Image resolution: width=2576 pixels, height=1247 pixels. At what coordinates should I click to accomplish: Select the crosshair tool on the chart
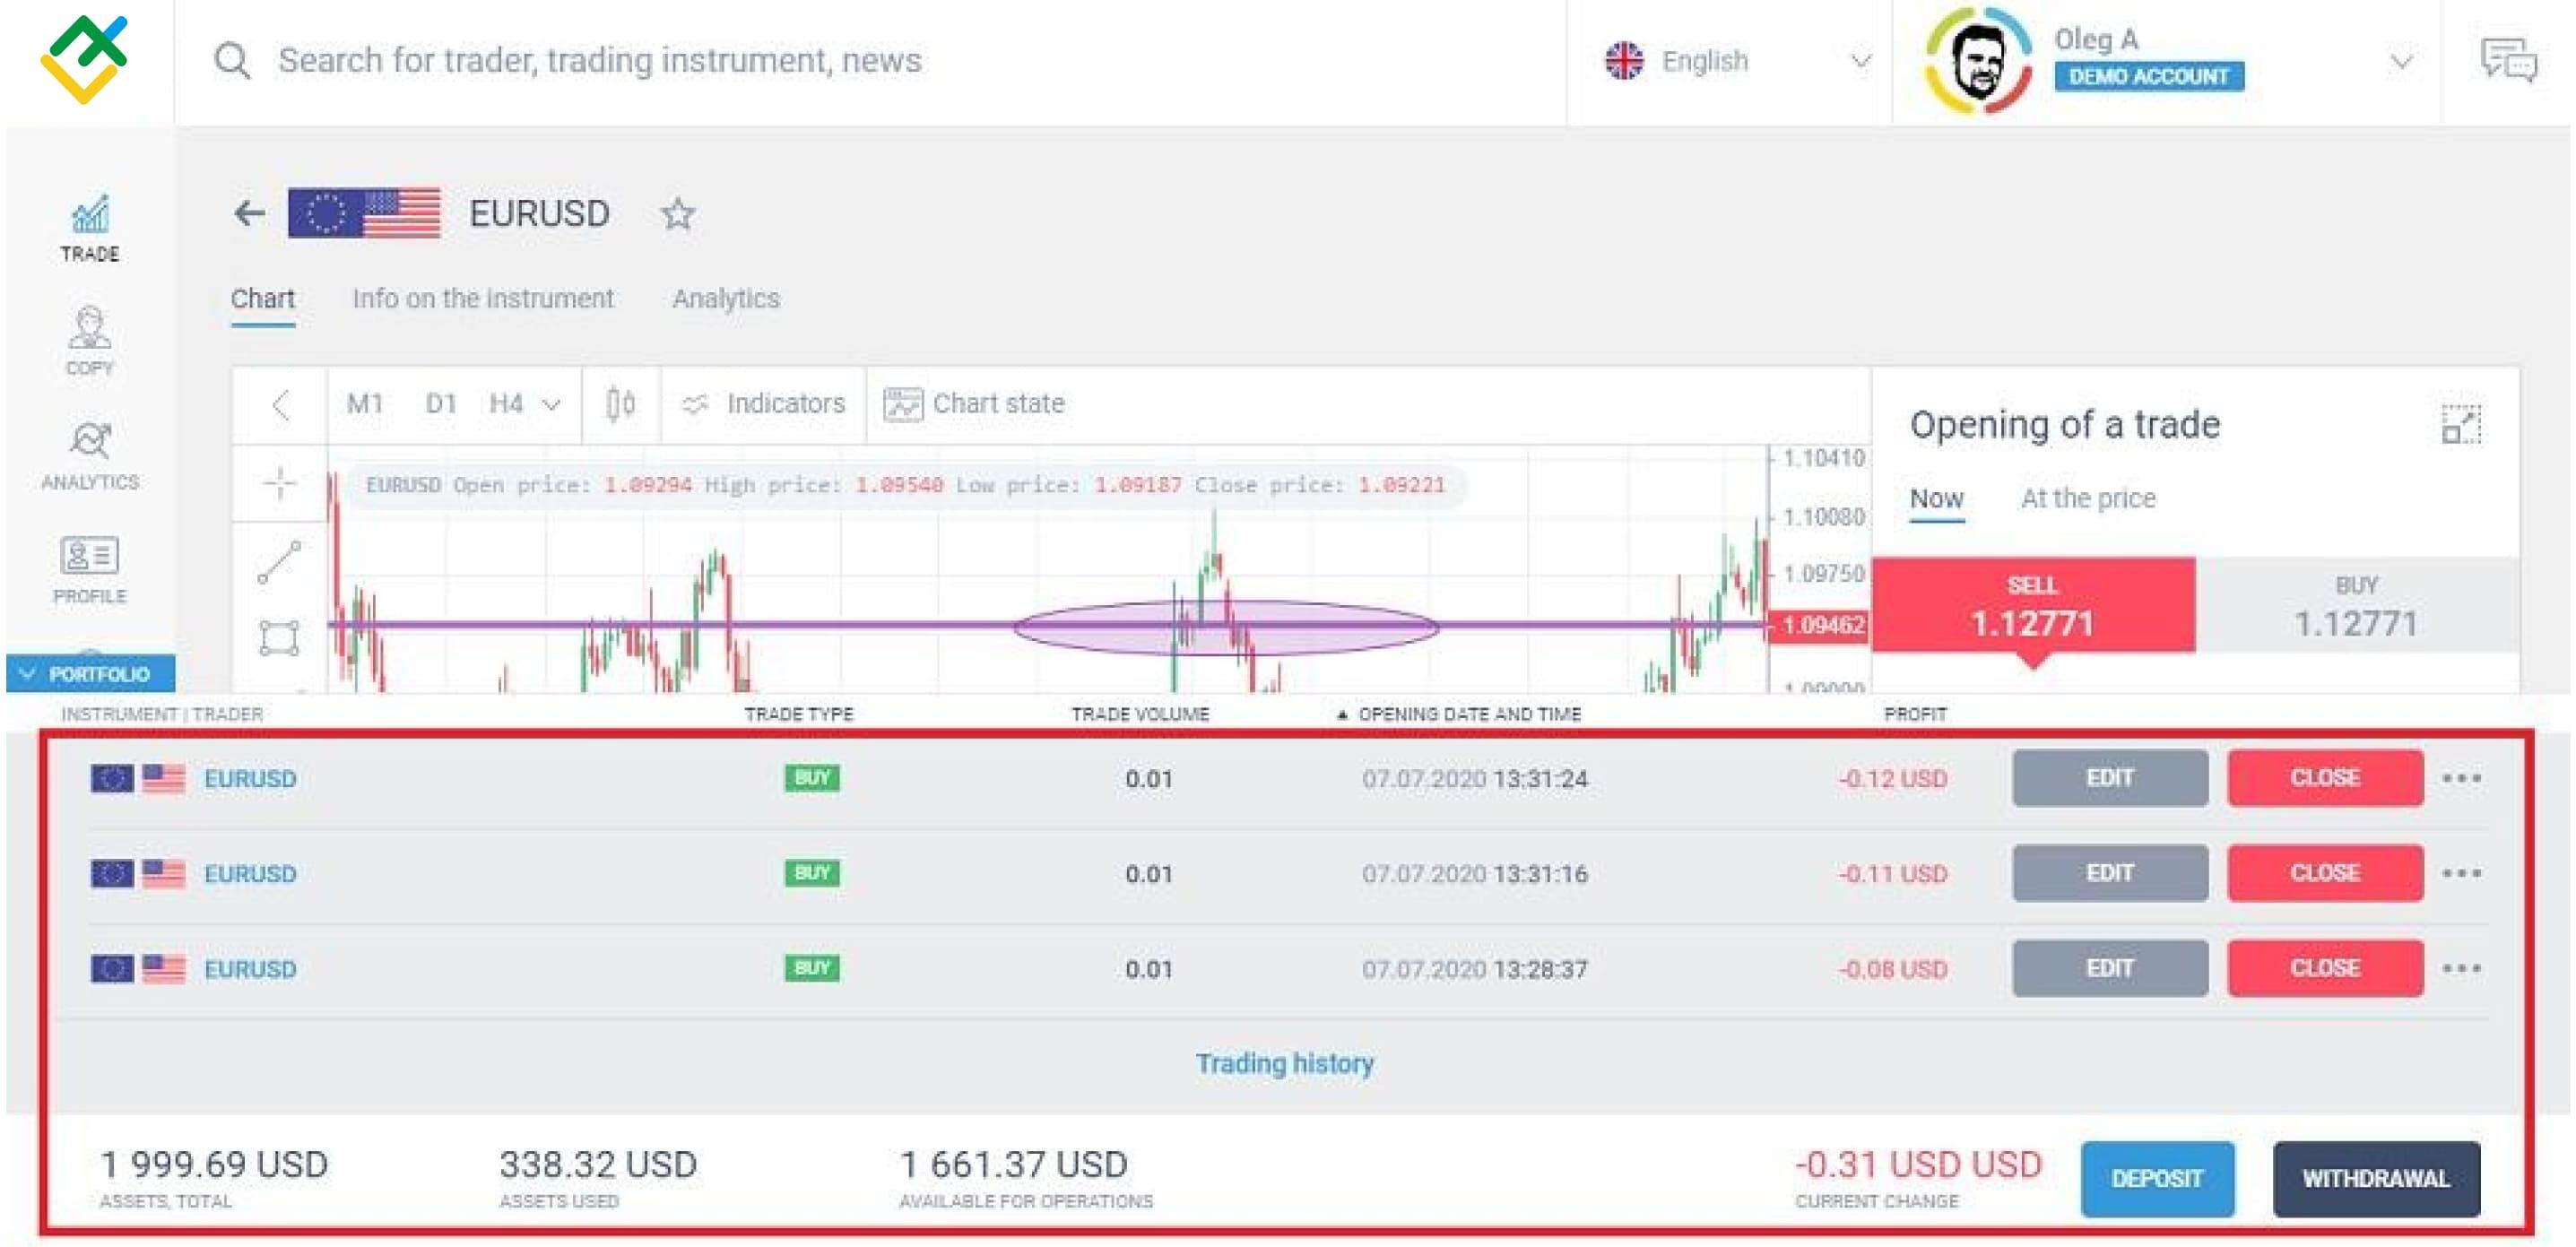pyautogui.click(x=280, y=485)
